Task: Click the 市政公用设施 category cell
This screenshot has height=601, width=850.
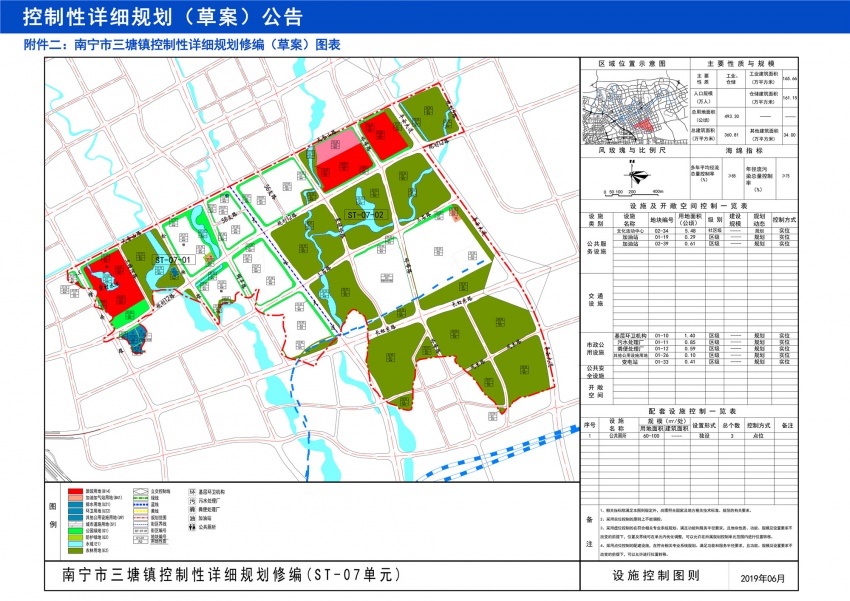Action: click(596, 348)
